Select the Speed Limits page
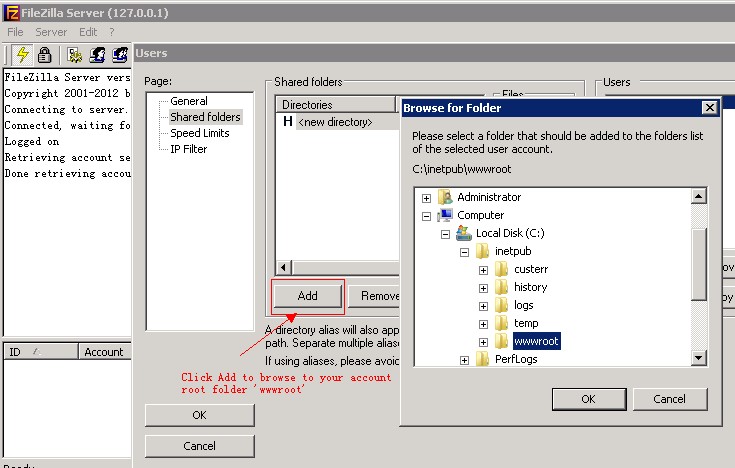735x468 pixels. tap(199, 133)
